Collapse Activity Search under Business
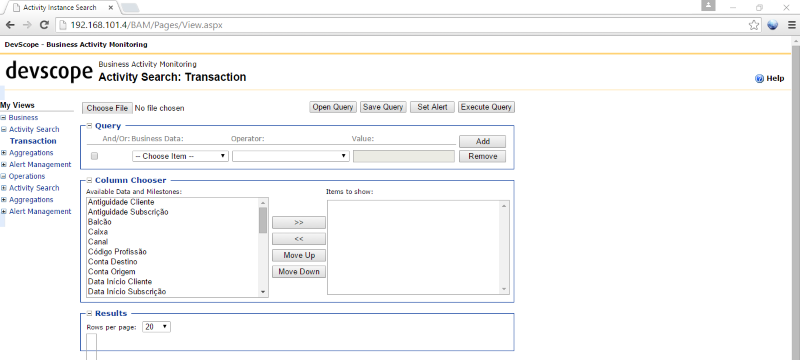The height and width of the screenshot is (360, 800). (4, 130)
